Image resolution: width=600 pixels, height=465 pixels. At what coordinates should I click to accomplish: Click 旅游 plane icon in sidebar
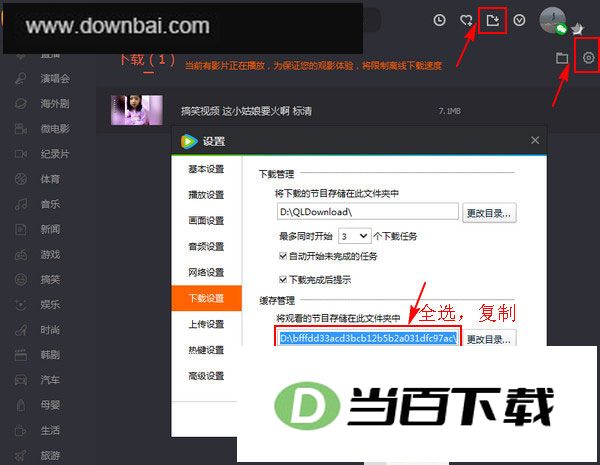point(21,455)
